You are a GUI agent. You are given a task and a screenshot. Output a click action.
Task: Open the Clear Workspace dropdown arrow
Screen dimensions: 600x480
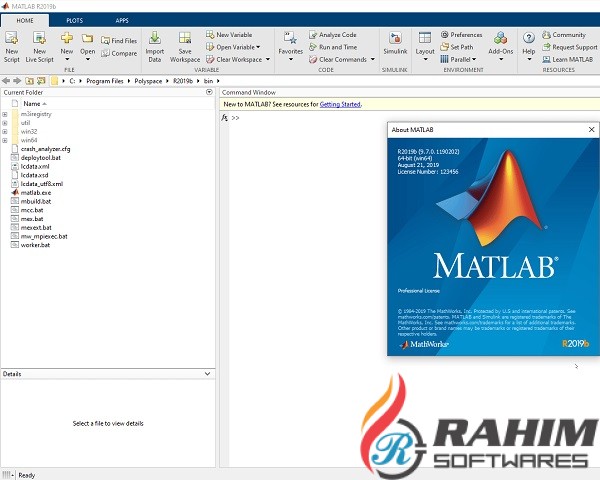pos(267,59)
